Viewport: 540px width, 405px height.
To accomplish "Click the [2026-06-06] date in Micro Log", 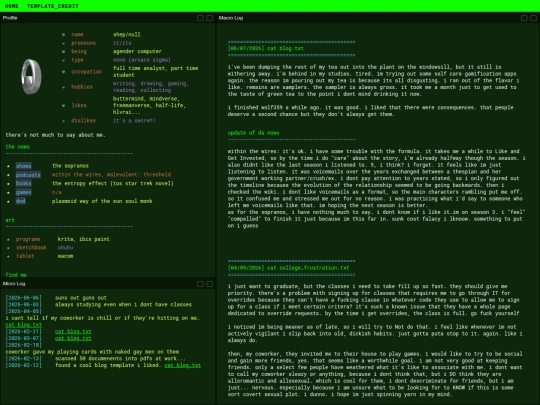I will click(x=23, y=298).
